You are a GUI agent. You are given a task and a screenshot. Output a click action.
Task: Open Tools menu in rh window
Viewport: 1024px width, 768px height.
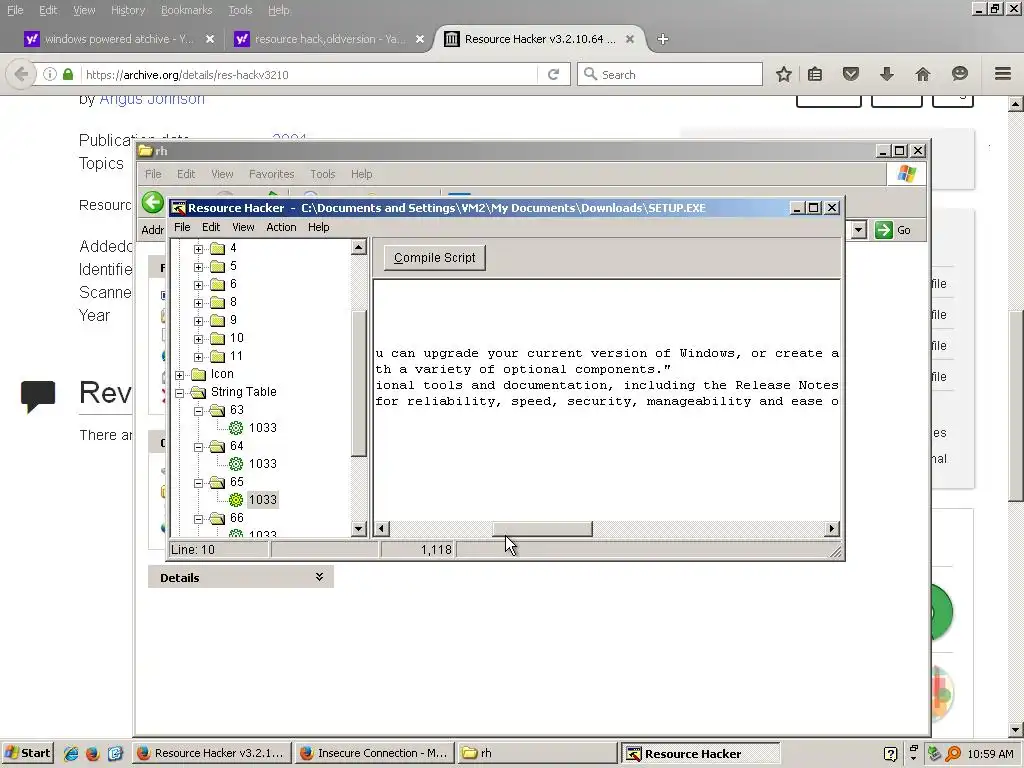[x=323, y=174]
